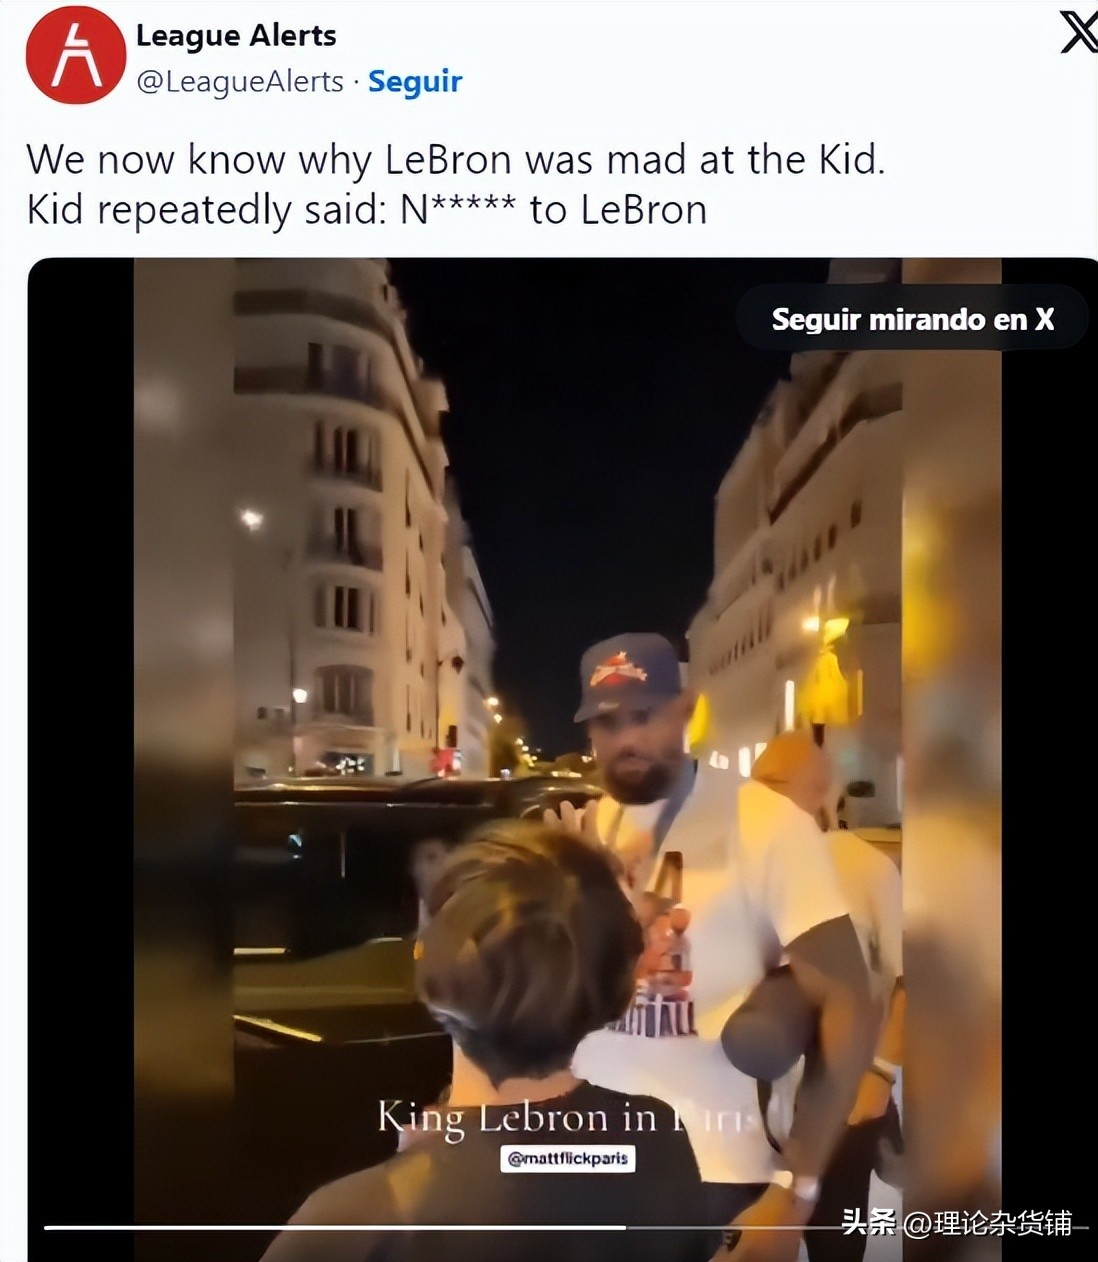Click the black car in the video
The width and height of the screenshot is (1098, 1262).
400,900
